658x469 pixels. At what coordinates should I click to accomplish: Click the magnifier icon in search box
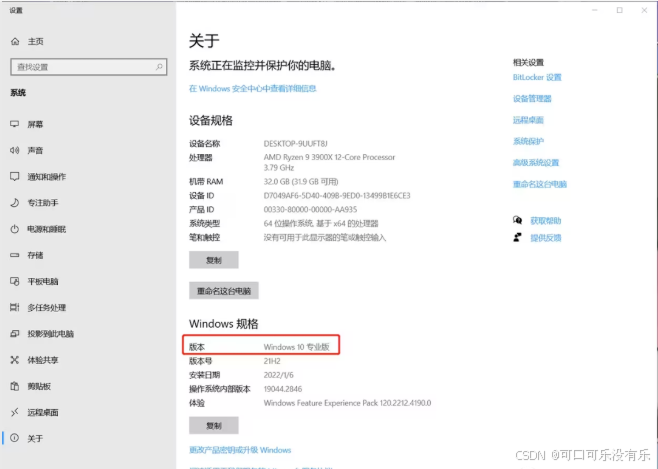(x=159, y=67)
